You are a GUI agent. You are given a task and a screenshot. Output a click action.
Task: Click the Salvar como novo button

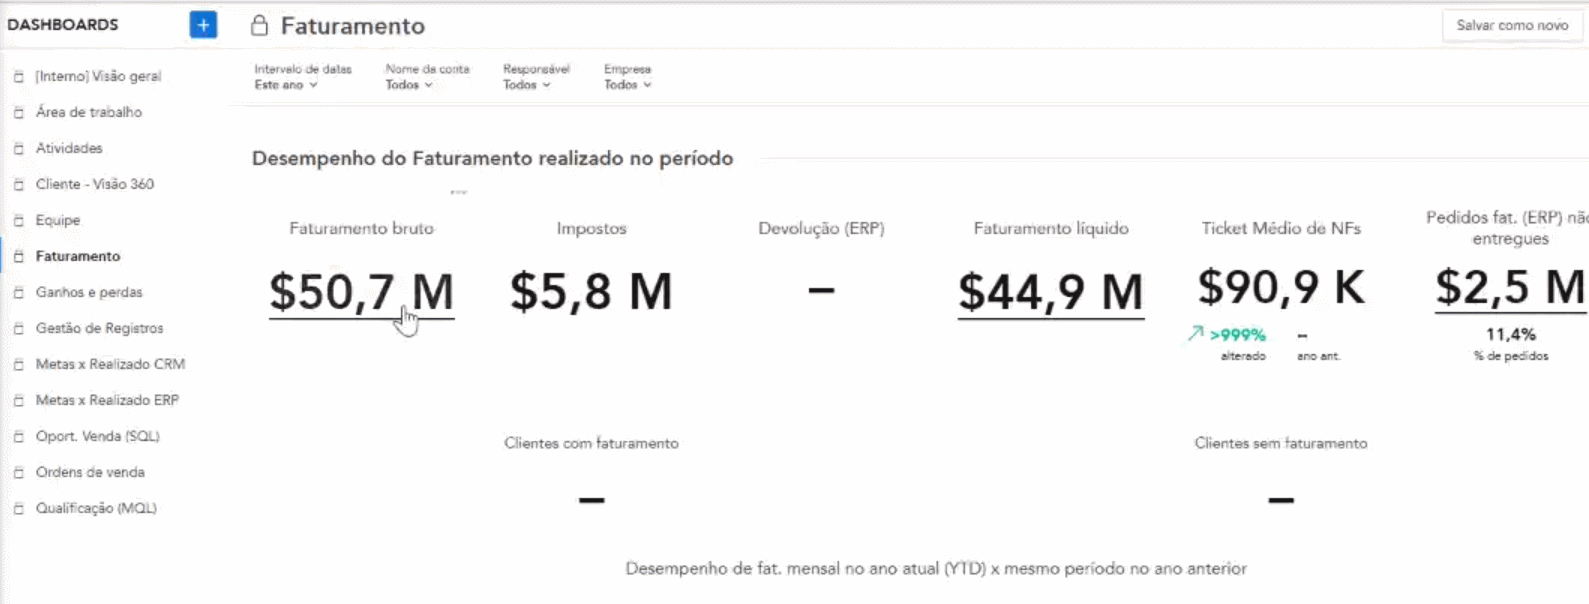pyautogui.click(x=1512, y=25)
